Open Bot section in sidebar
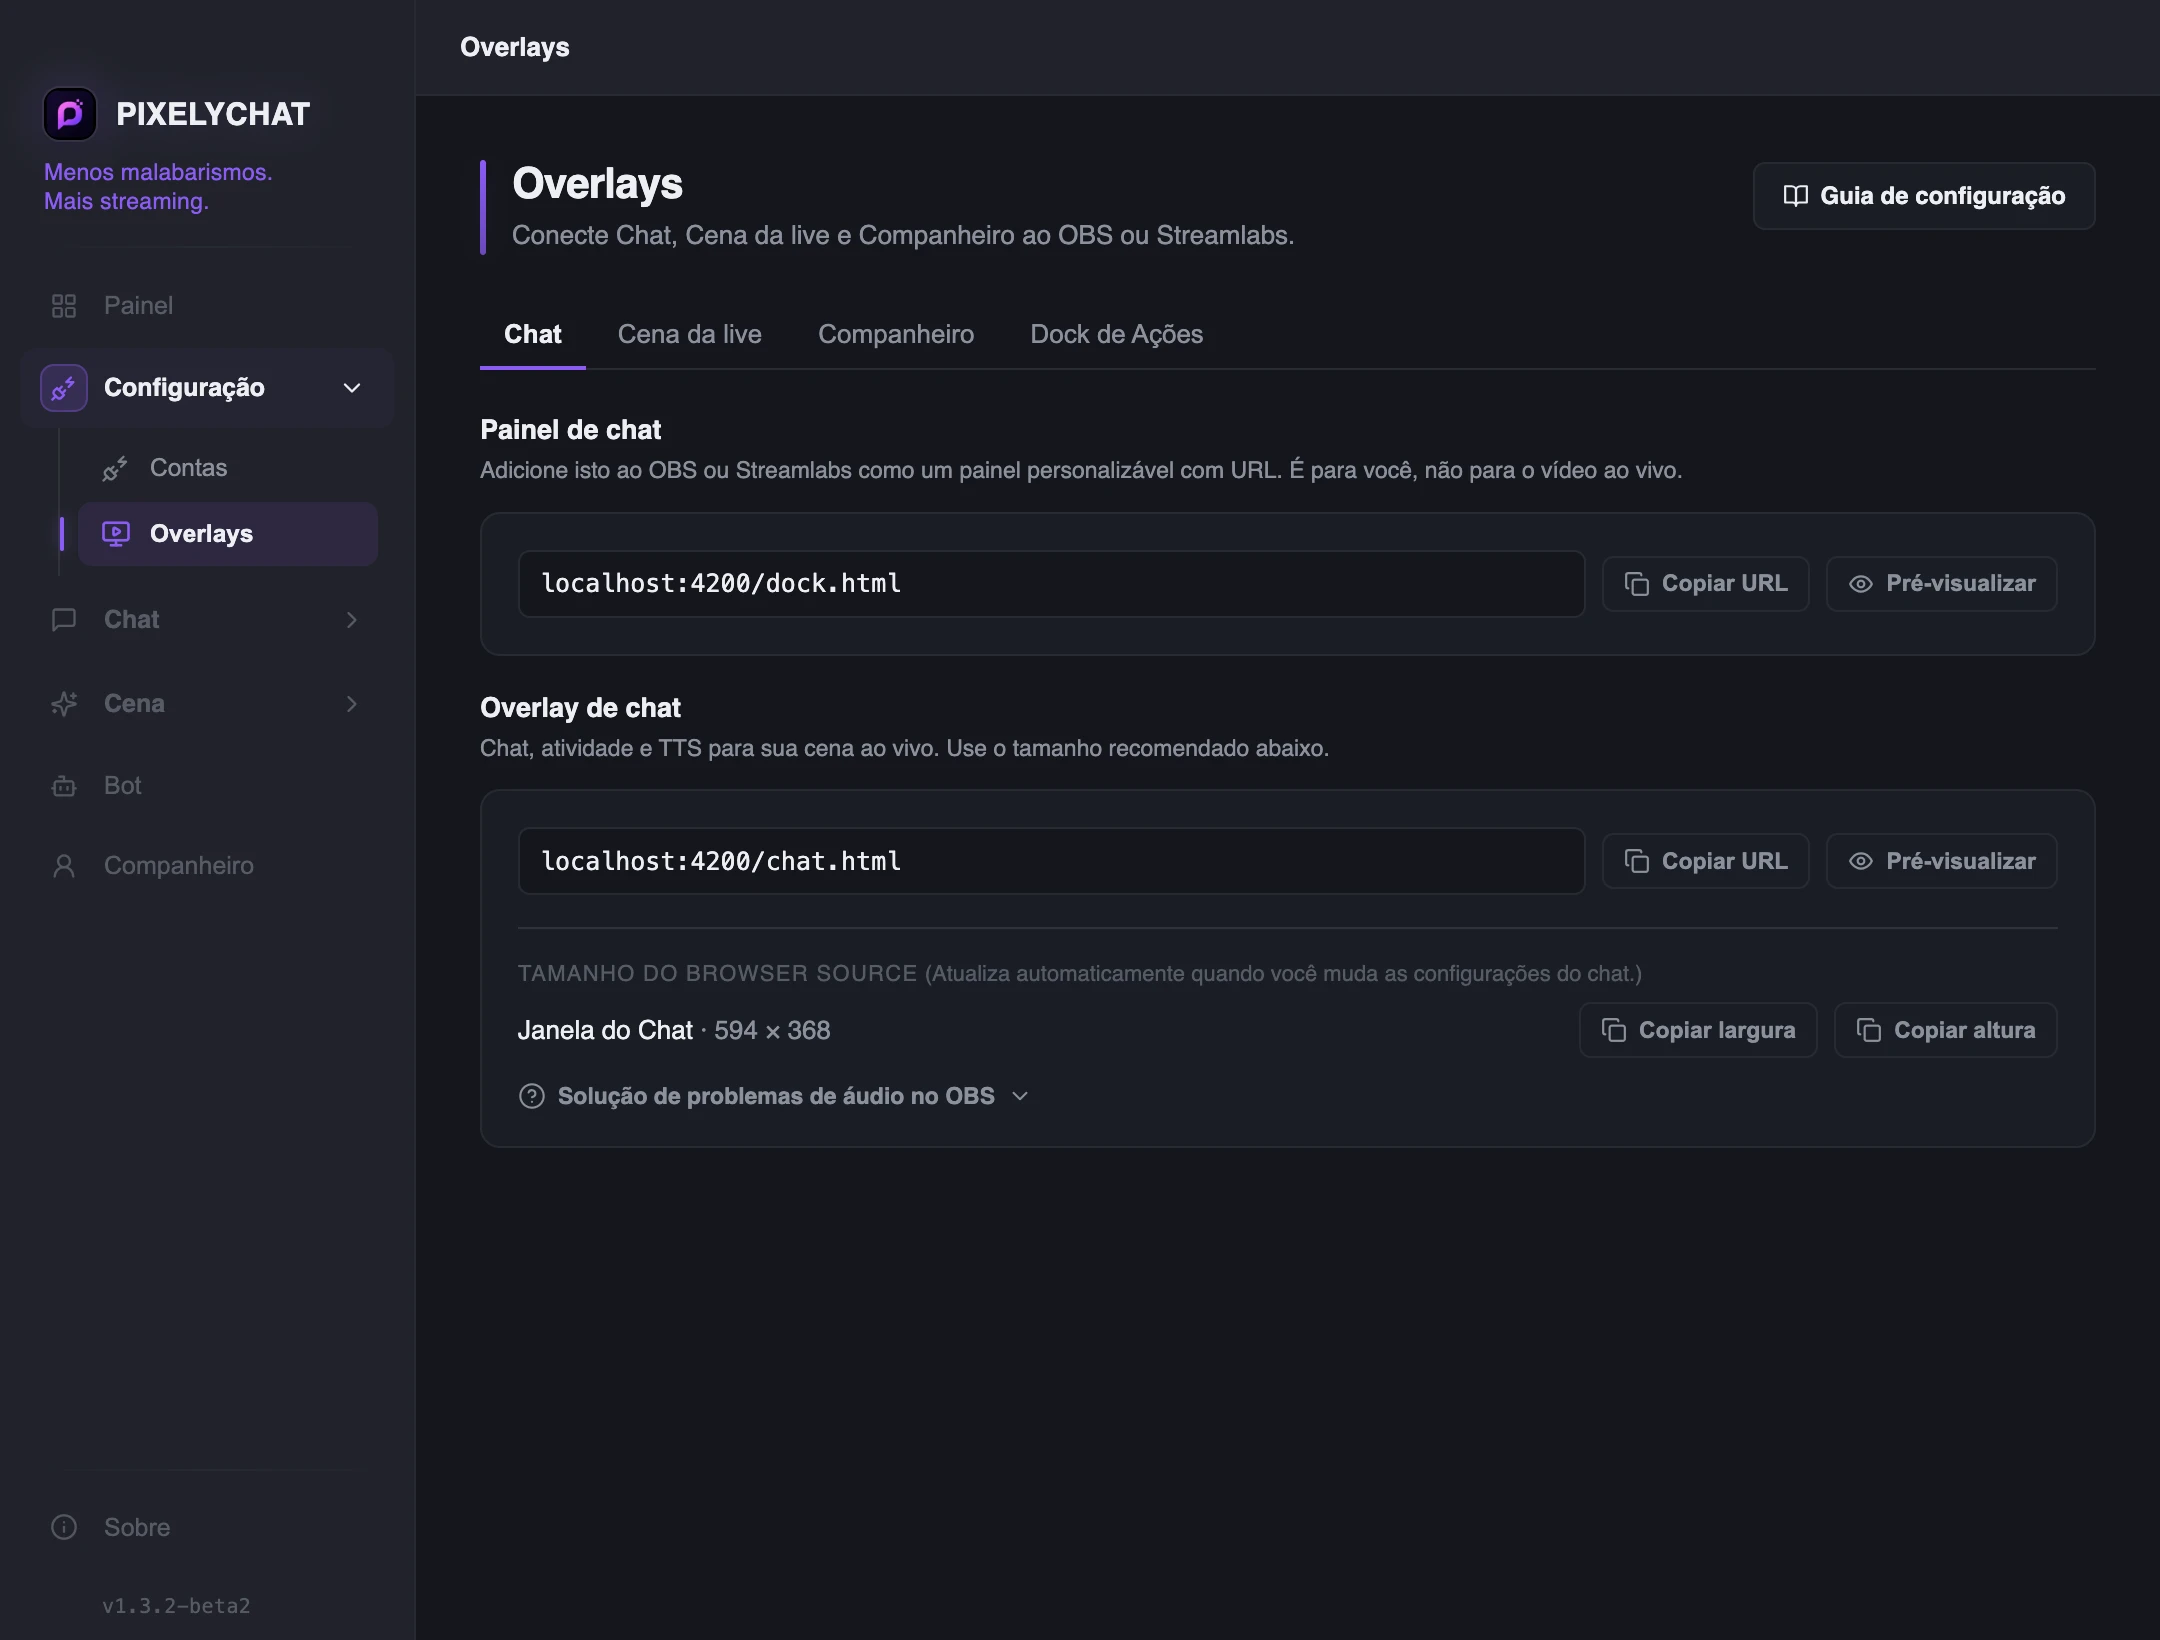 (x=123, y=786)
